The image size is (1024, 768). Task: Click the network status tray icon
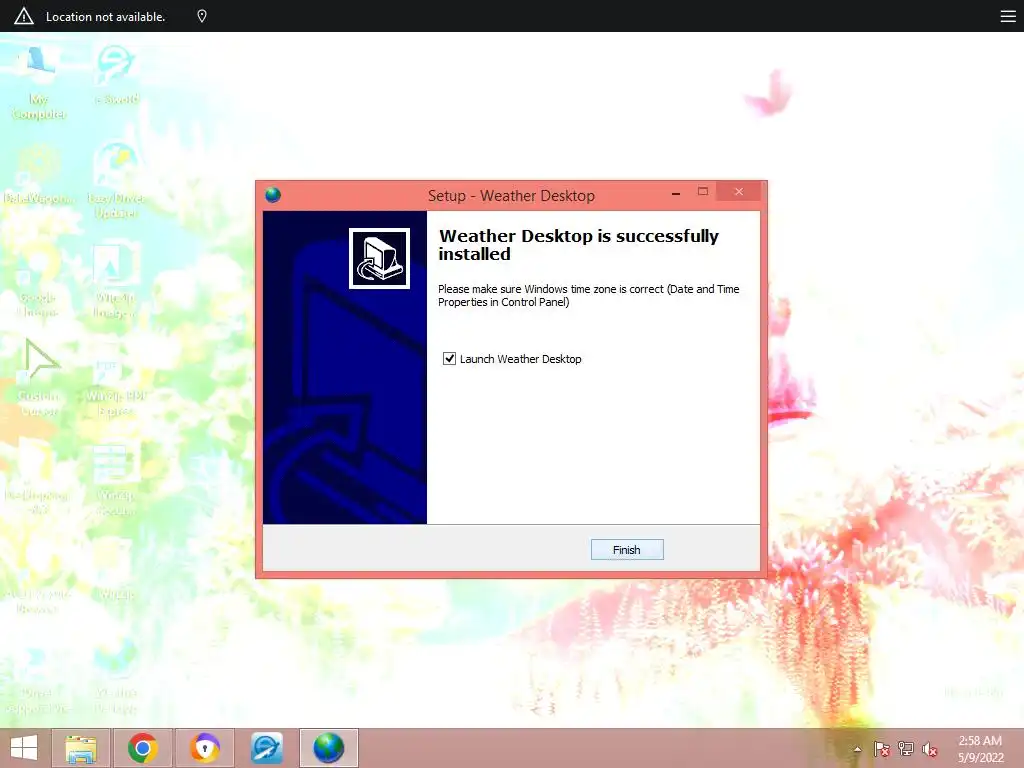[x=906, y=749]
